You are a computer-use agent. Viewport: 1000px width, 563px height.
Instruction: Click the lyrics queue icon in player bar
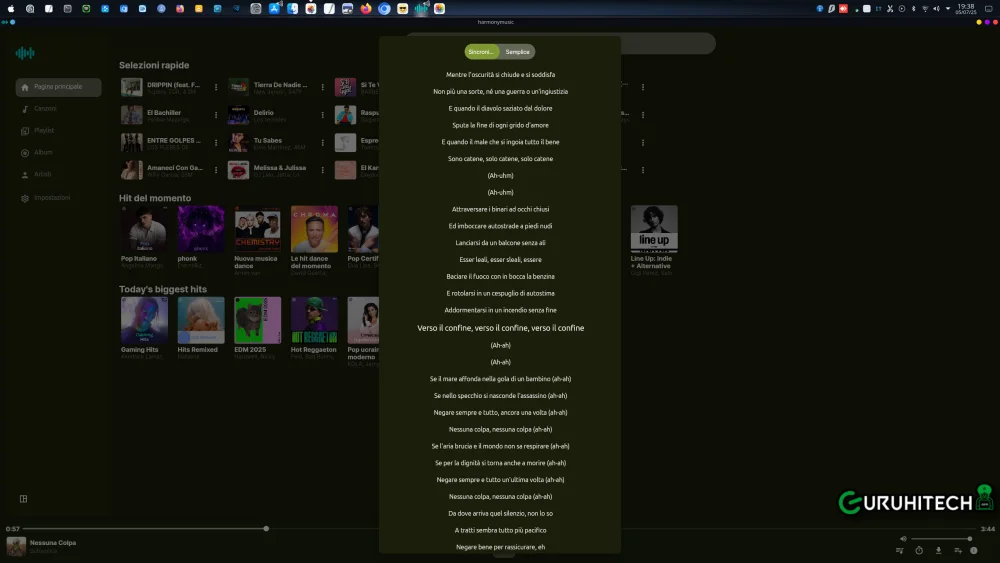tap(900, 551)
